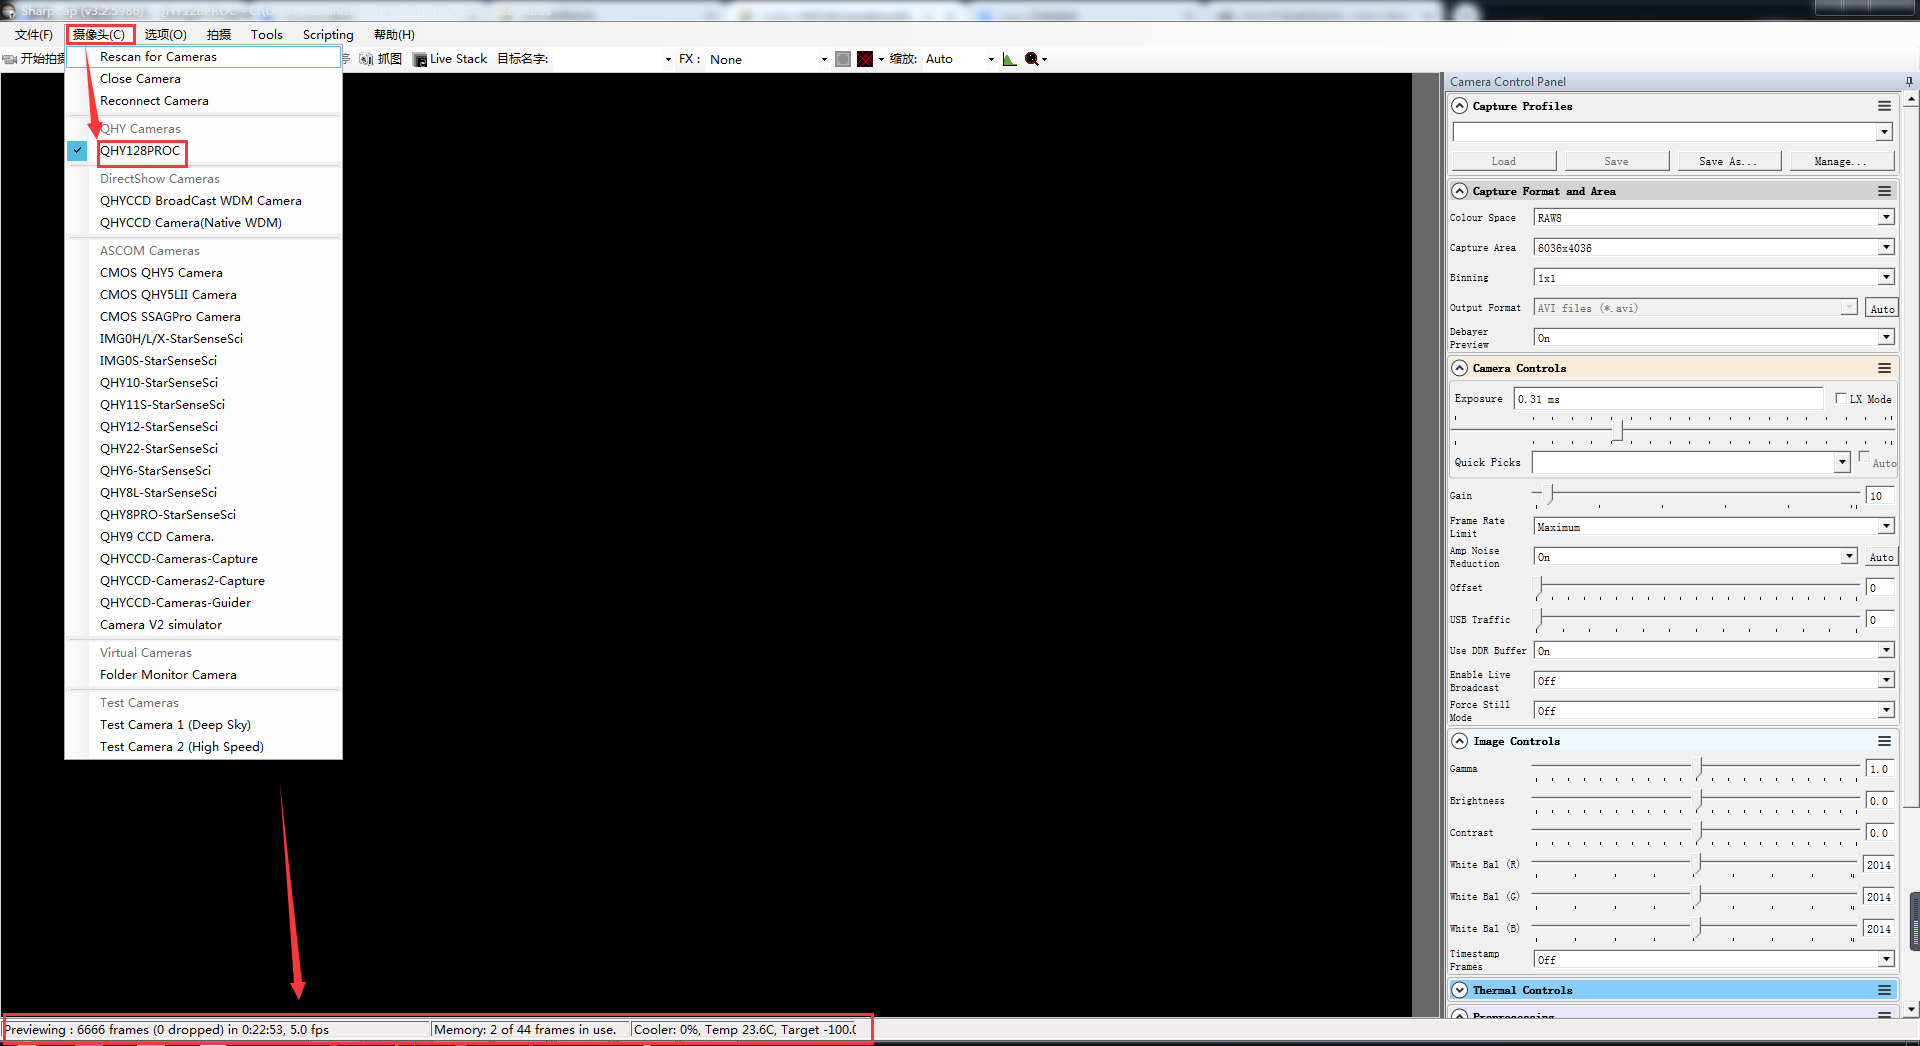
Task: Toggle the Auto checkbox next to Quick Picks
Action: pos(1864,456)
